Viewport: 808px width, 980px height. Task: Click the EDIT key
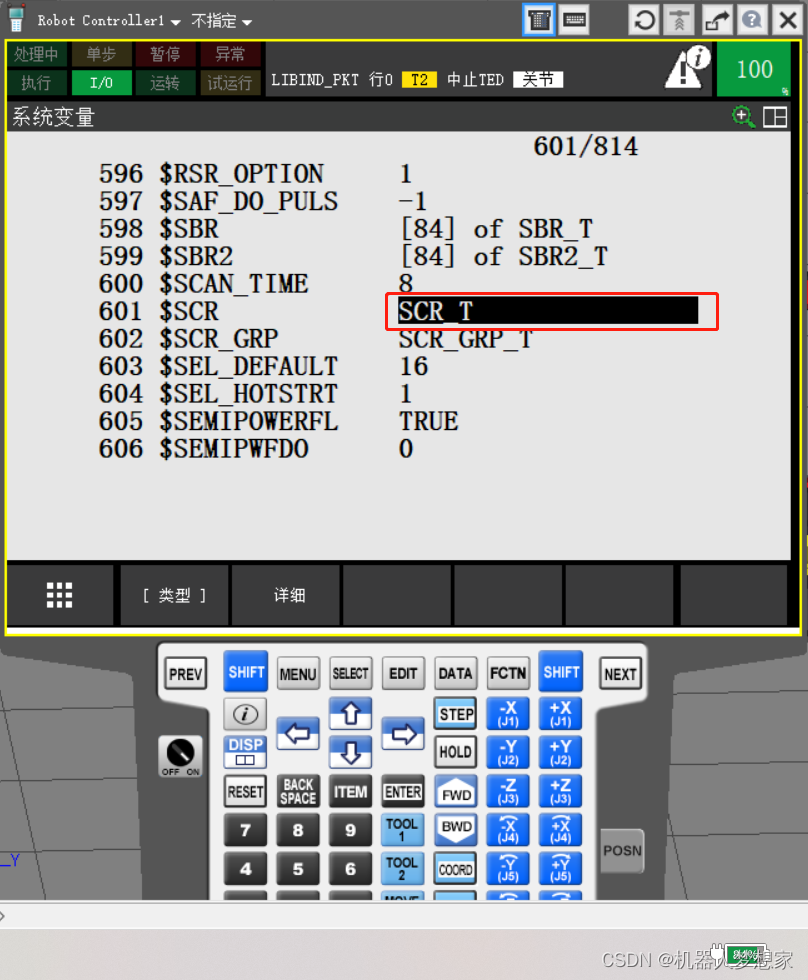(x=403, y=673)
